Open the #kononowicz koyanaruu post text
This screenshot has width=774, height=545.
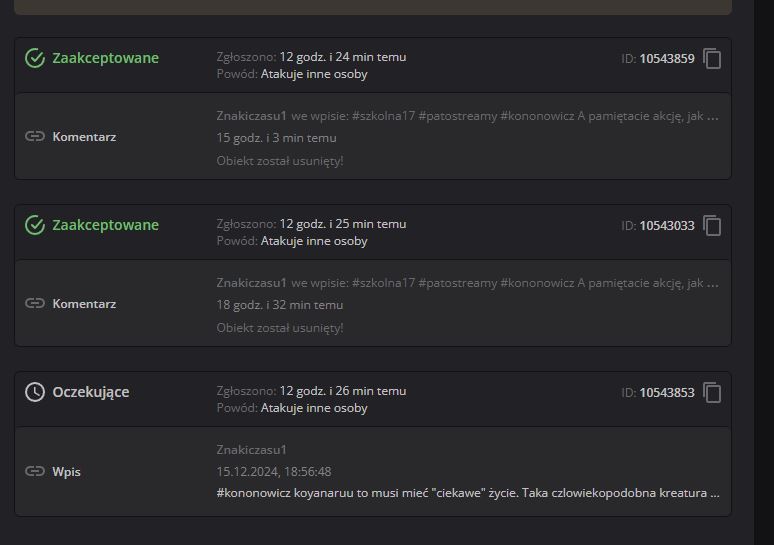[467, 493]
